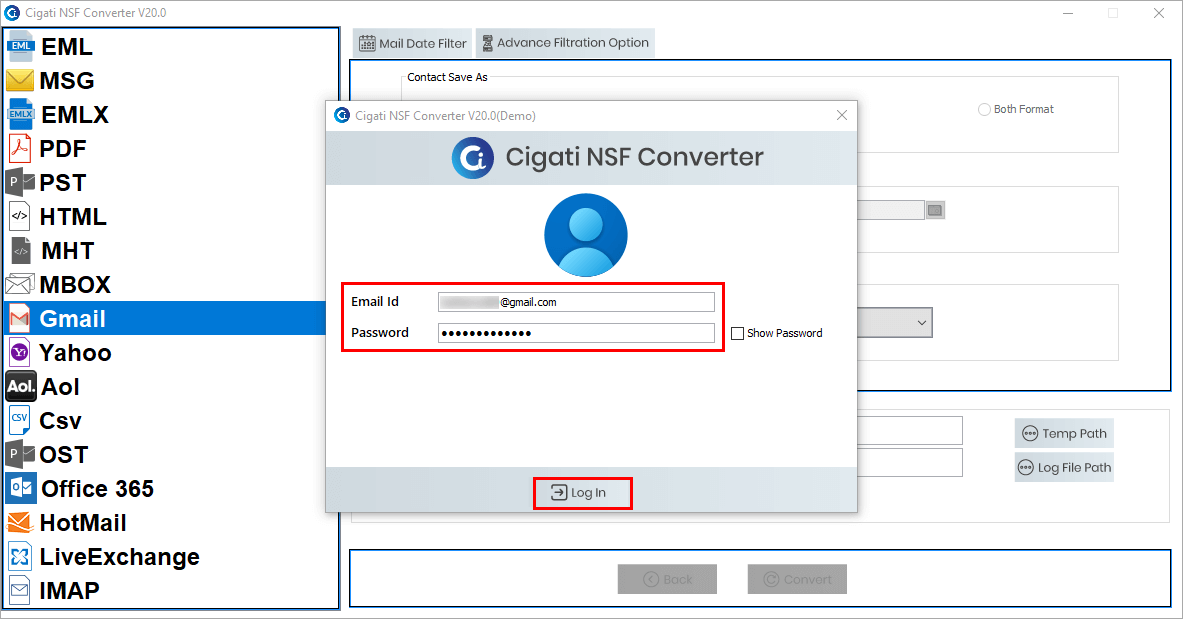Click the Temp Path button
The image size is (1183, 619).
tap(1064, 433)
